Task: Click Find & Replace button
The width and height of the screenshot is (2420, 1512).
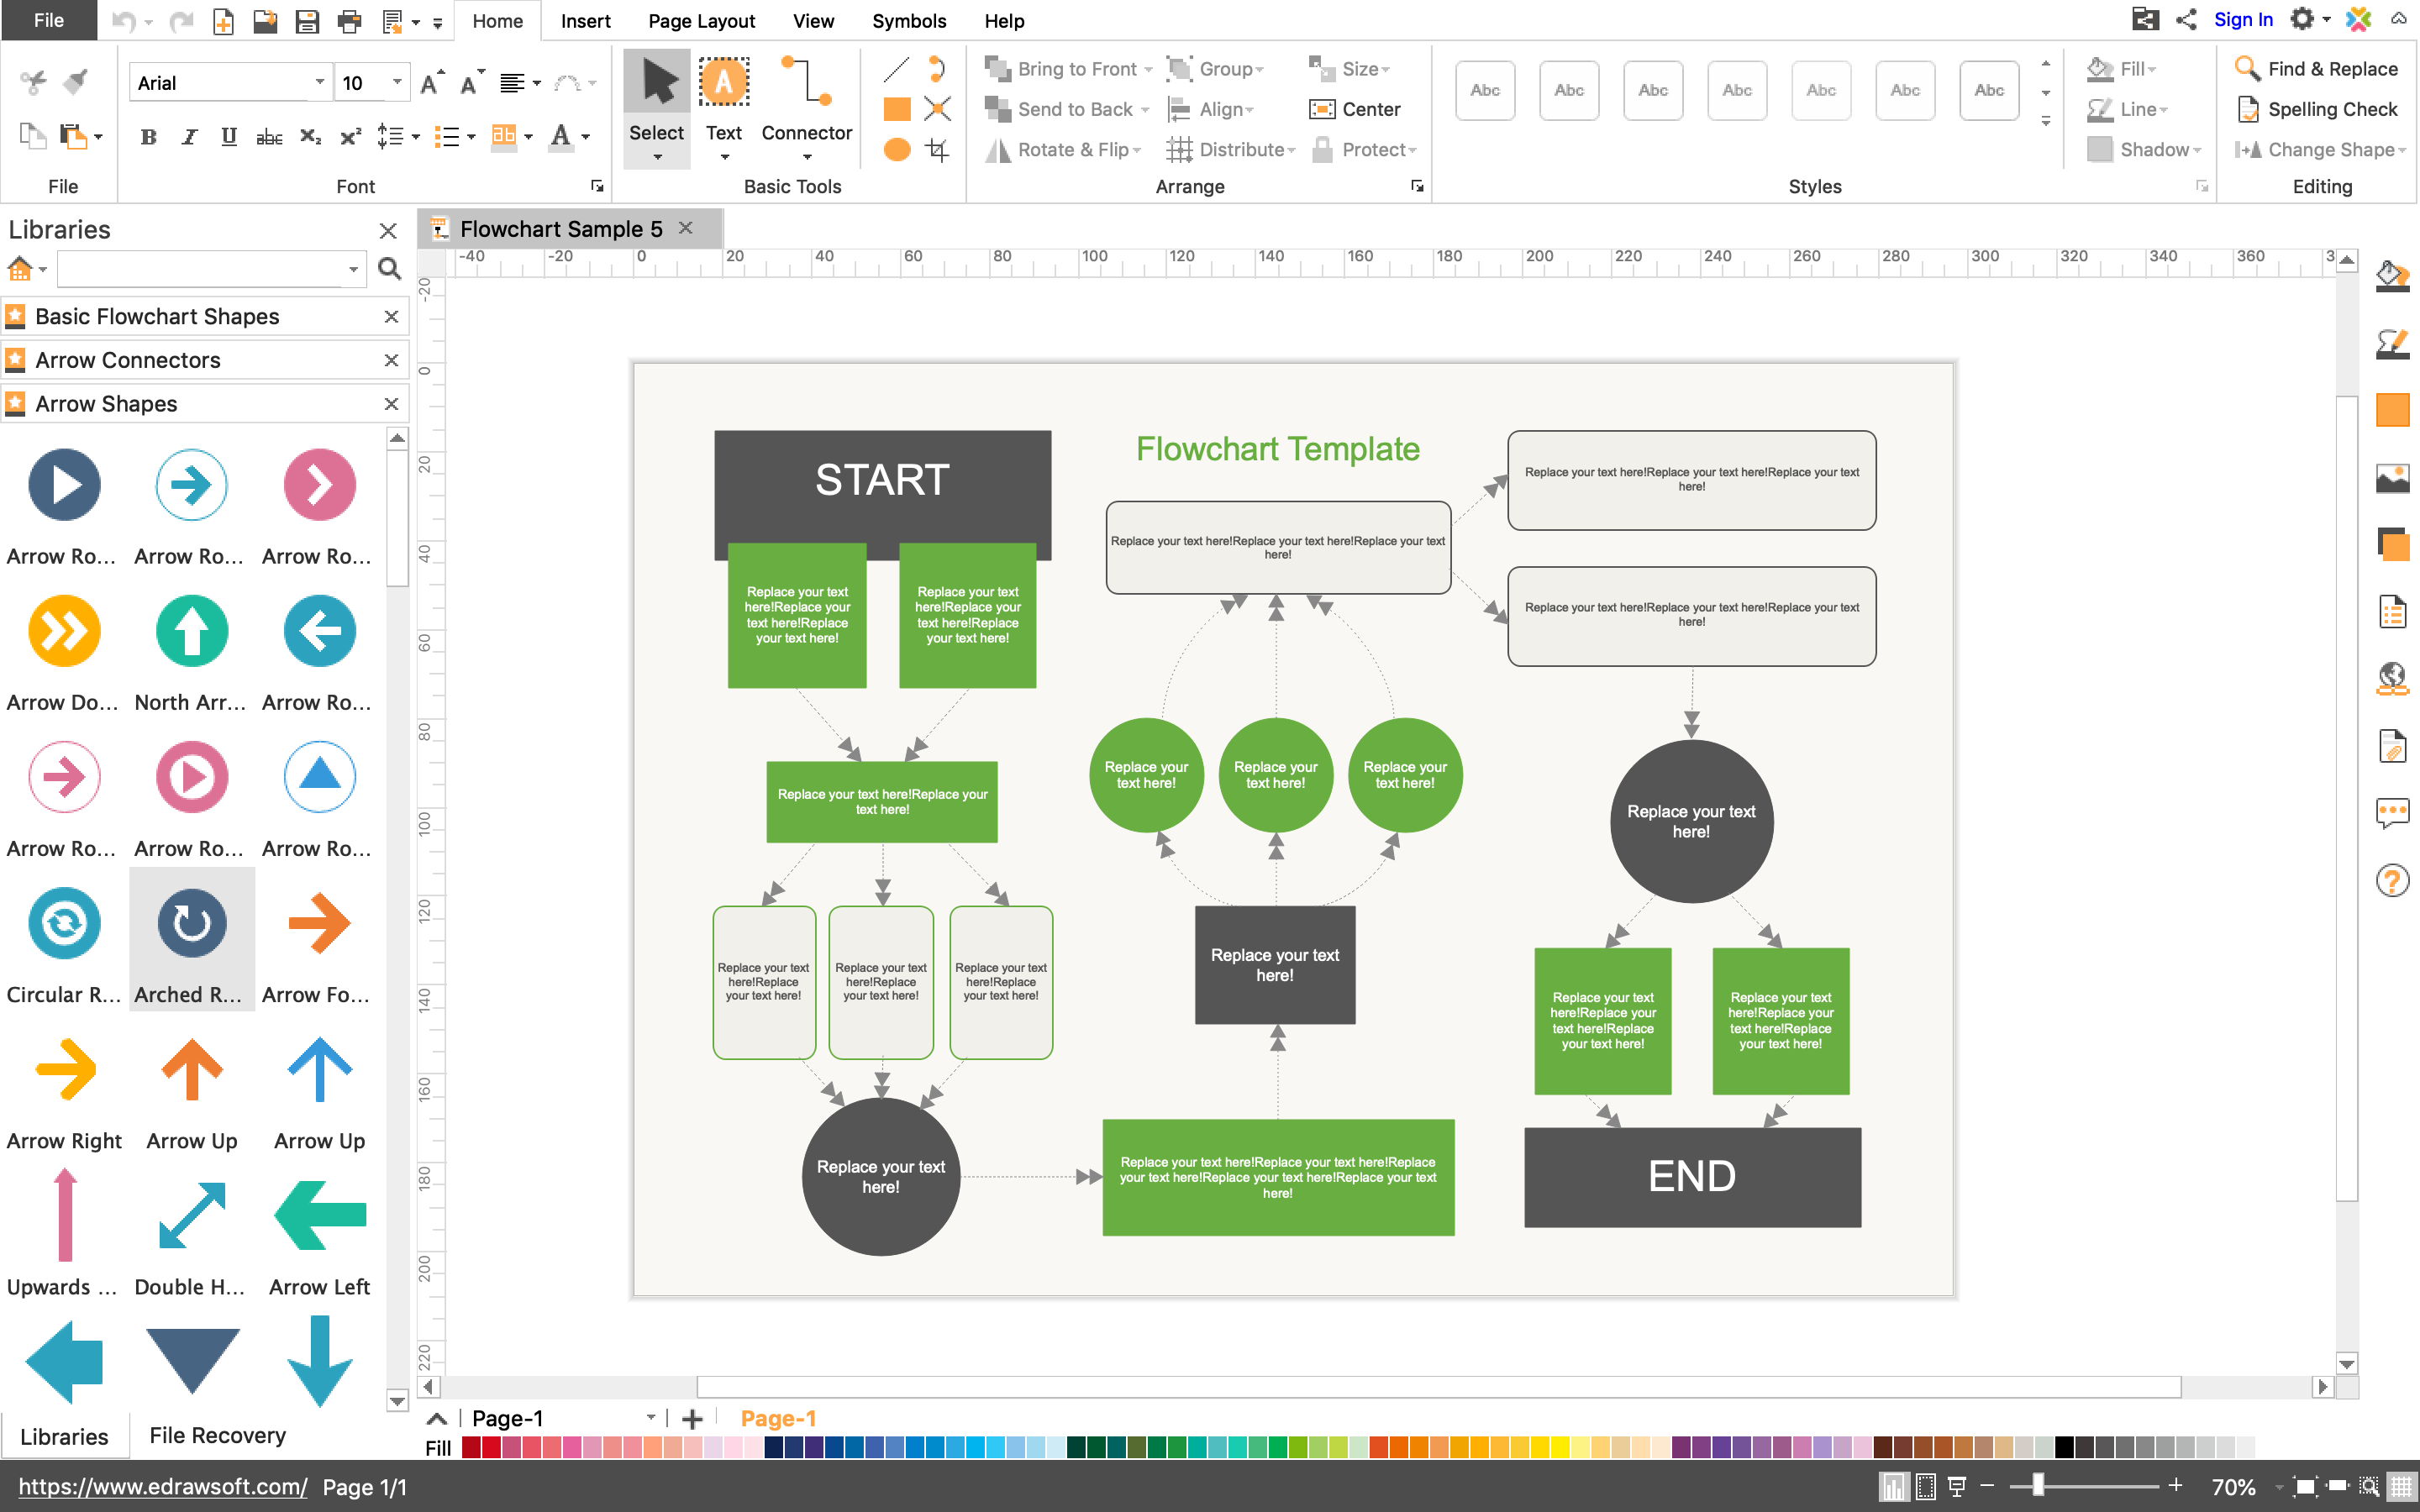Action: [x=2318, y=69]
